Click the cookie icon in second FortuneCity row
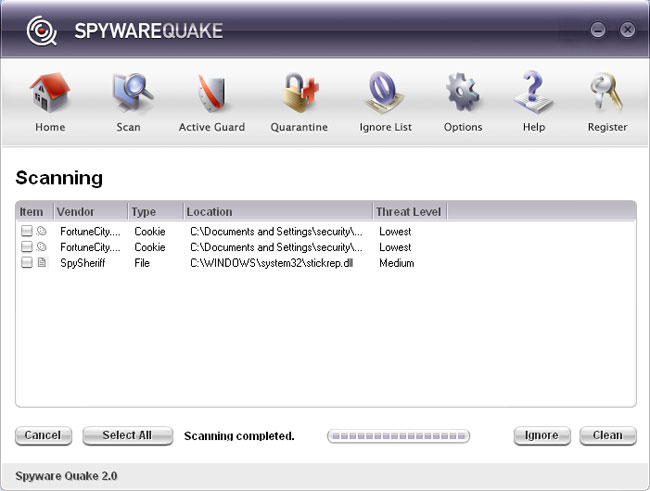Screen dimensions: 650x491 (41, 246)
